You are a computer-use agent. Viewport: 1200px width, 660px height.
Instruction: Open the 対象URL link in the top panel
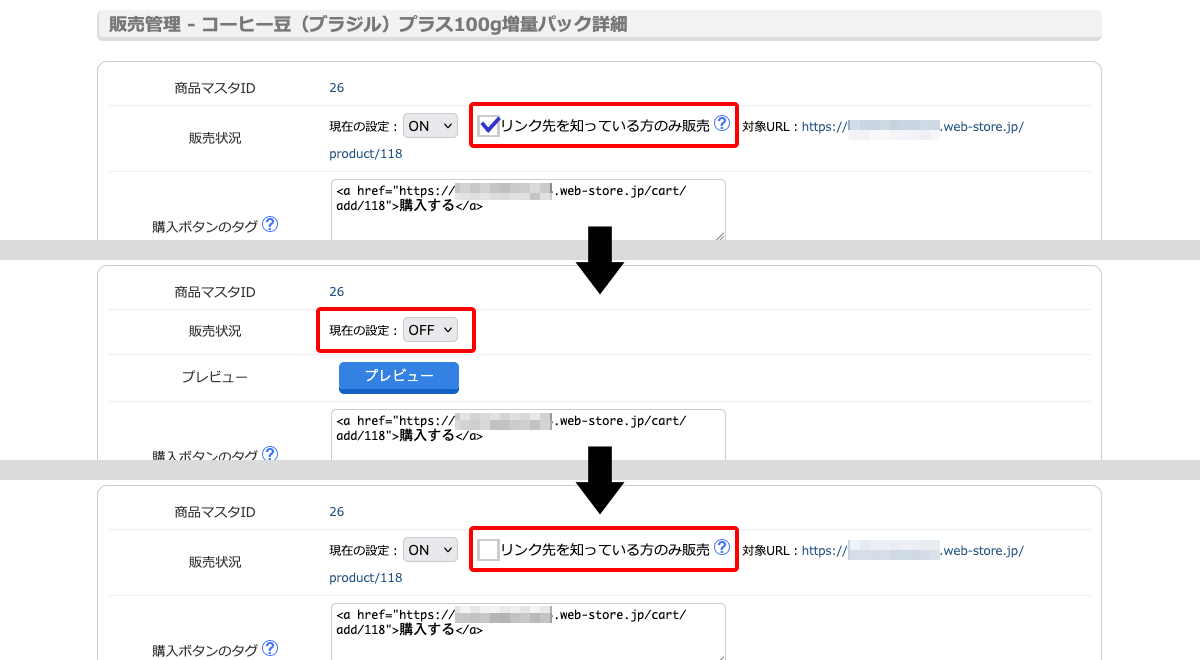pyautogui.click(x=912, y=127)
